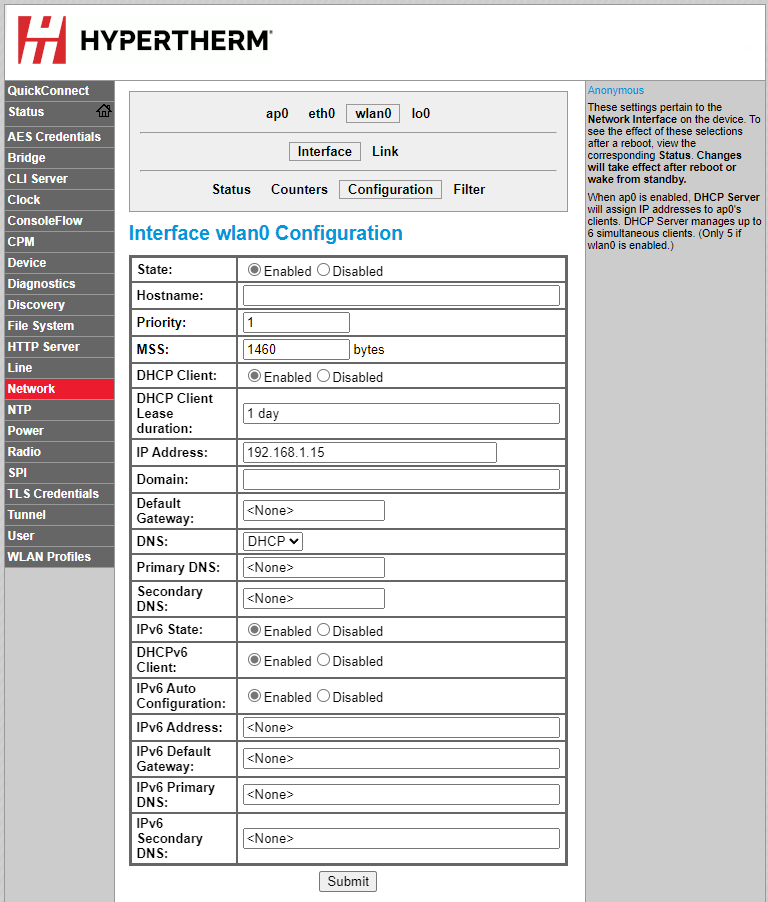This screenshot has width=768, height=902.
Task: Click the IP Address field
Action: (369, 453)
